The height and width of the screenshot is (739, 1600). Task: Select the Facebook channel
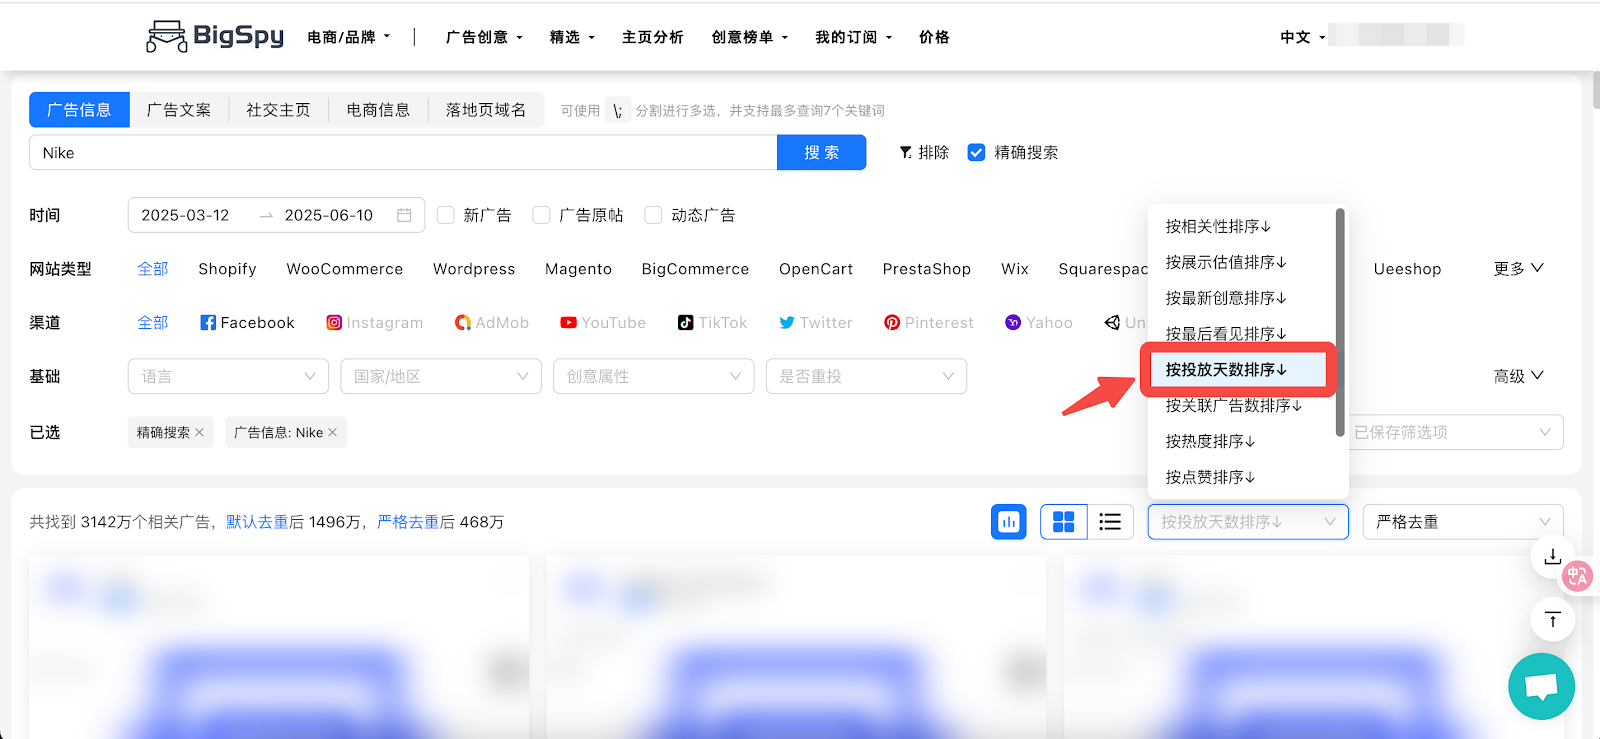(x=247, y=322)
